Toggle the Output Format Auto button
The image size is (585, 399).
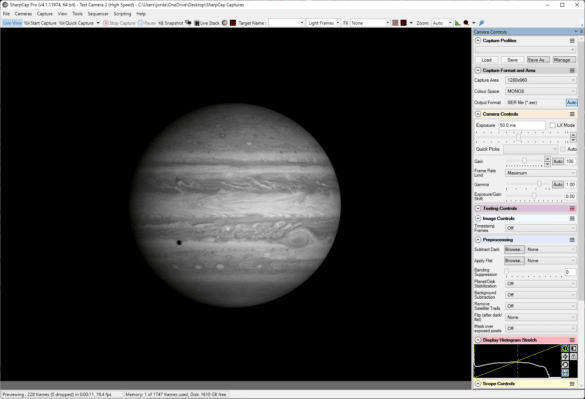tap(572, 102)
